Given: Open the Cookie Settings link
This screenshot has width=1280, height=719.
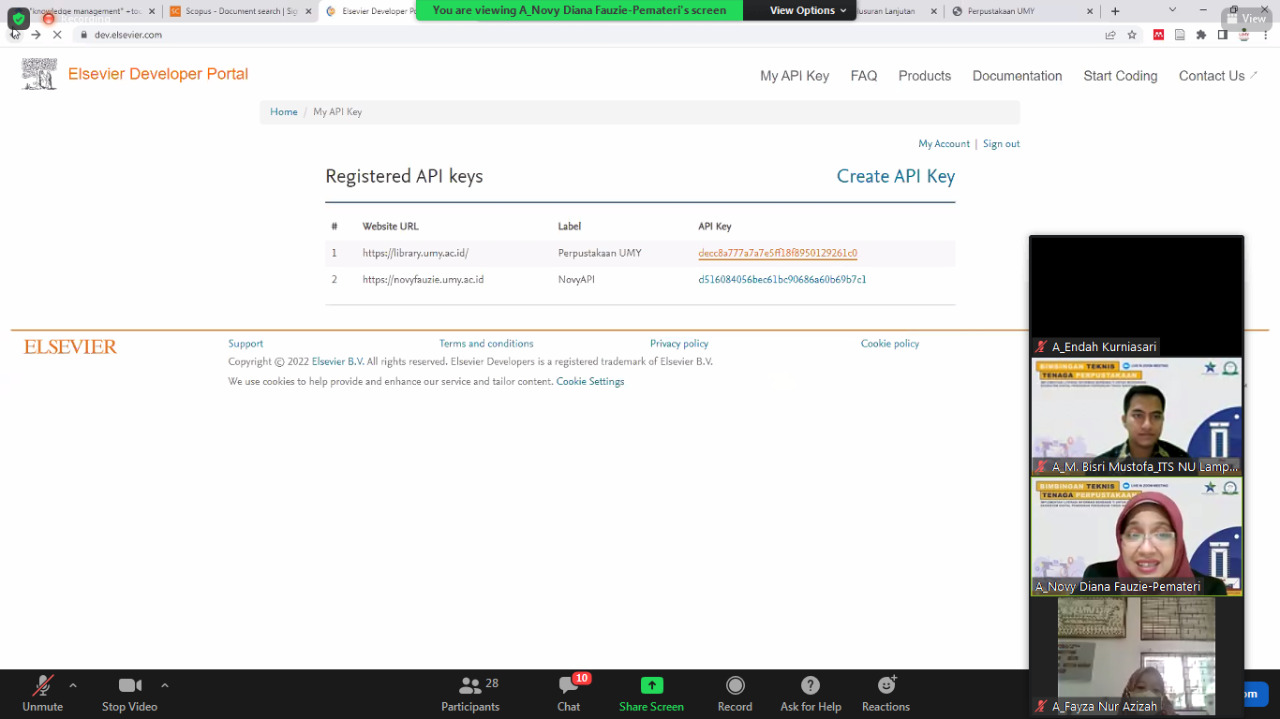Looking at the screenshot, I should (590, 382).
